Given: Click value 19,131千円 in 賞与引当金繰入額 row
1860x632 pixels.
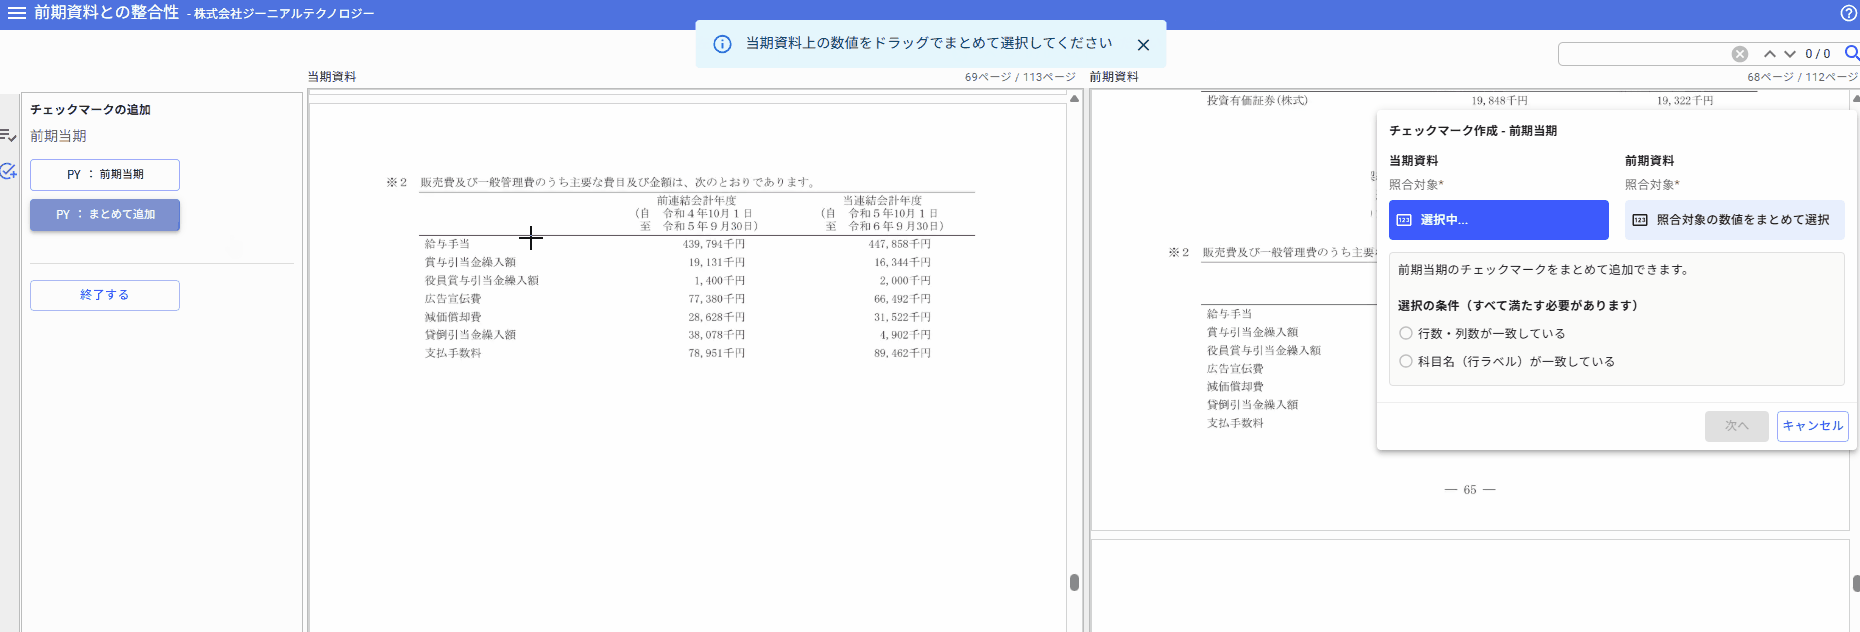Looking at the screenshot, I should [x=716, y=262].
